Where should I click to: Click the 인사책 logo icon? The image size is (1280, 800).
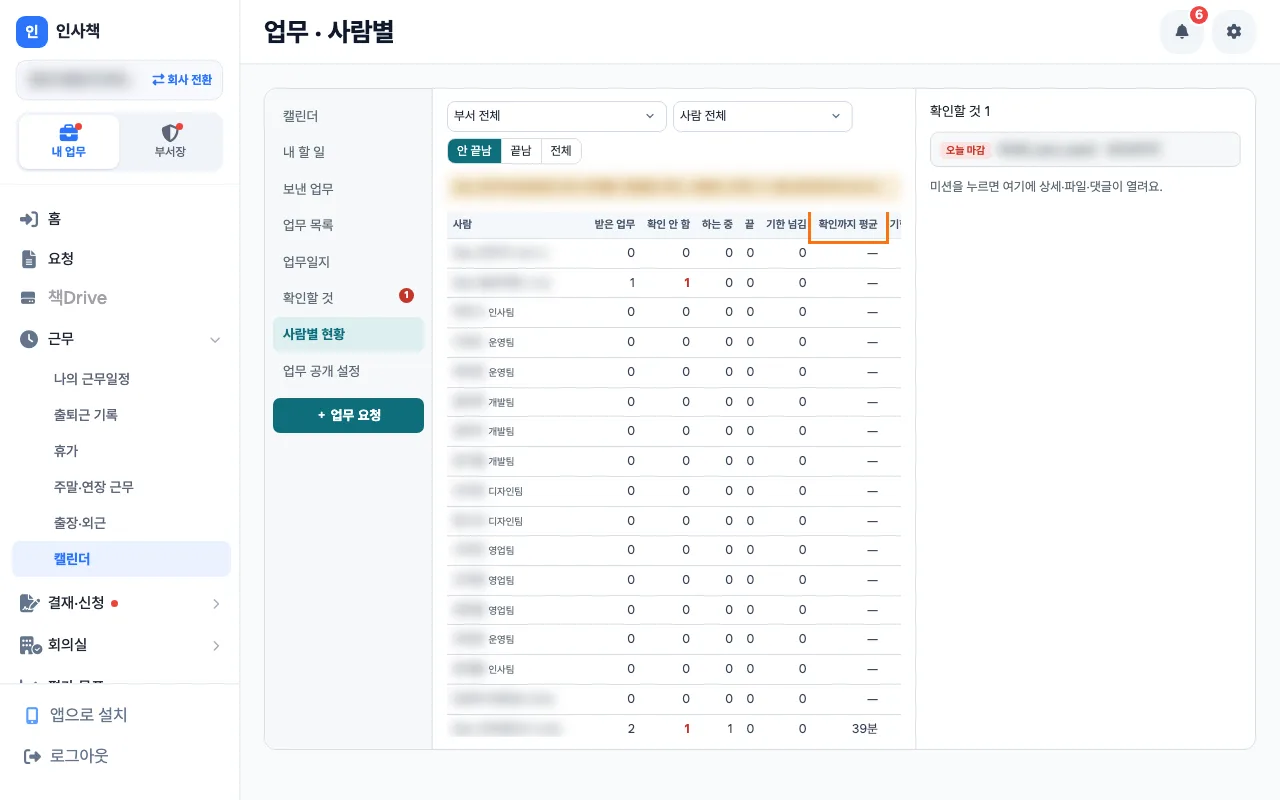pyautogui.click(x=32, y=32)
